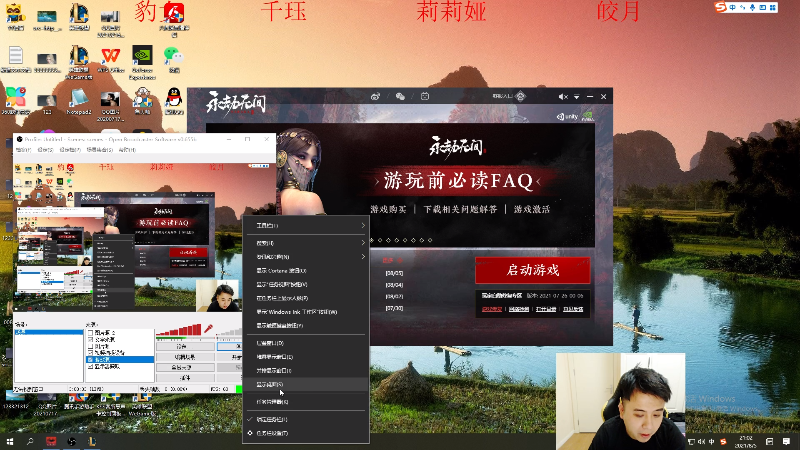800x450 pixels.
Task: Open the League of Legends WeGame desktop shortcut
Action: tap(79, 61)
